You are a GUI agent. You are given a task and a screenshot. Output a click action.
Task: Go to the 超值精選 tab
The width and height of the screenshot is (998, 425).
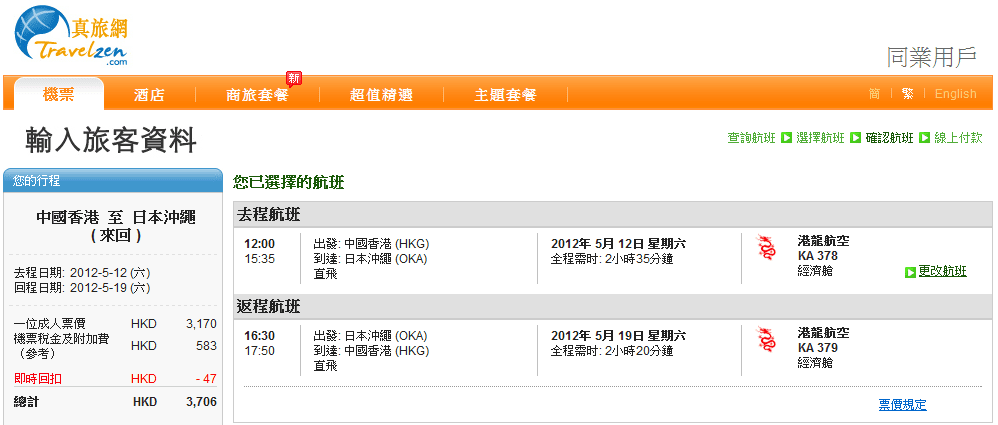pos(381,95)
